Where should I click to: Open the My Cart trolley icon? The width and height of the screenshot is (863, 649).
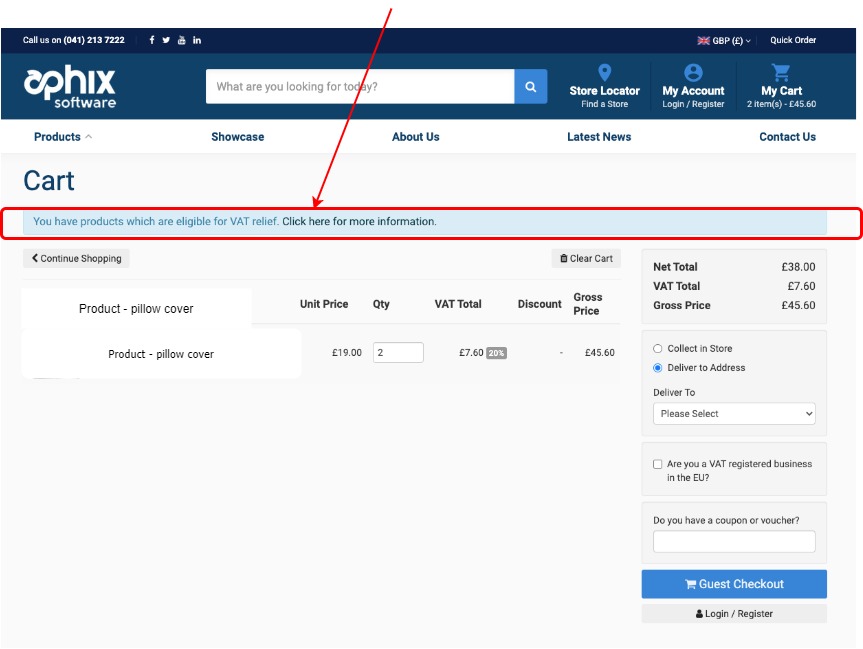point(781,73)
